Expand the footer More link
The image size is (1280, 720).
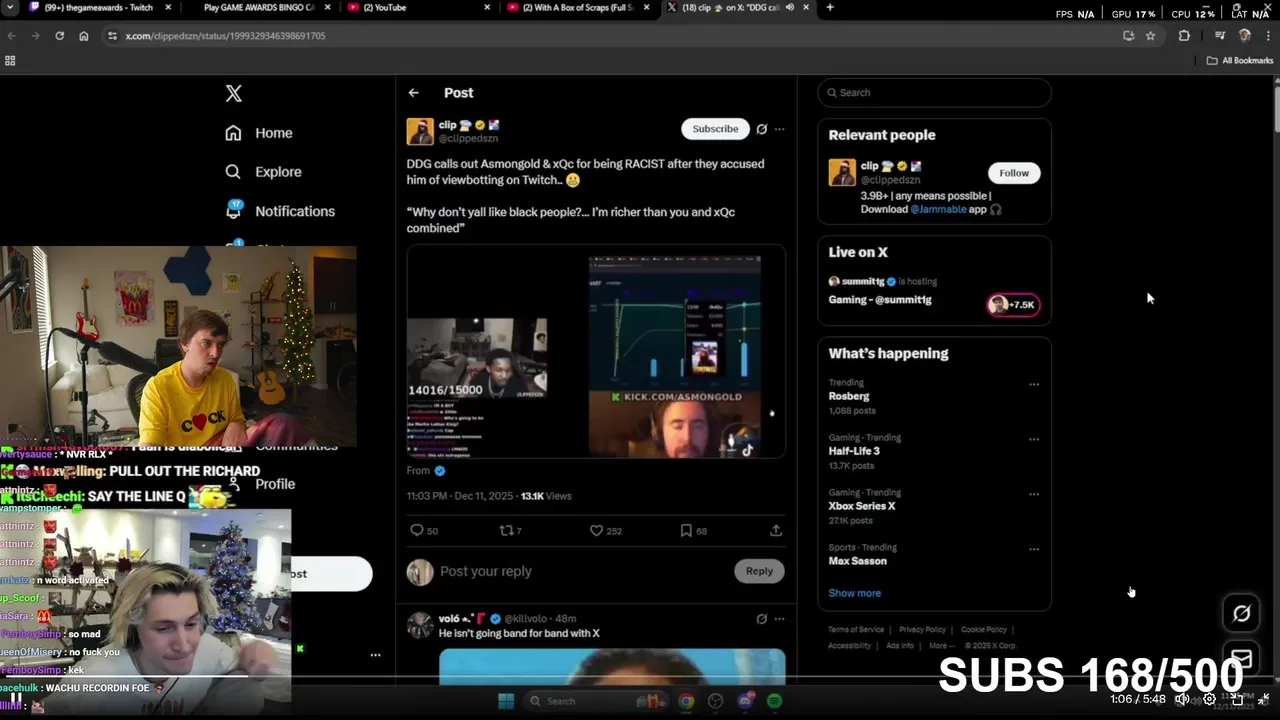coord(940,646)
